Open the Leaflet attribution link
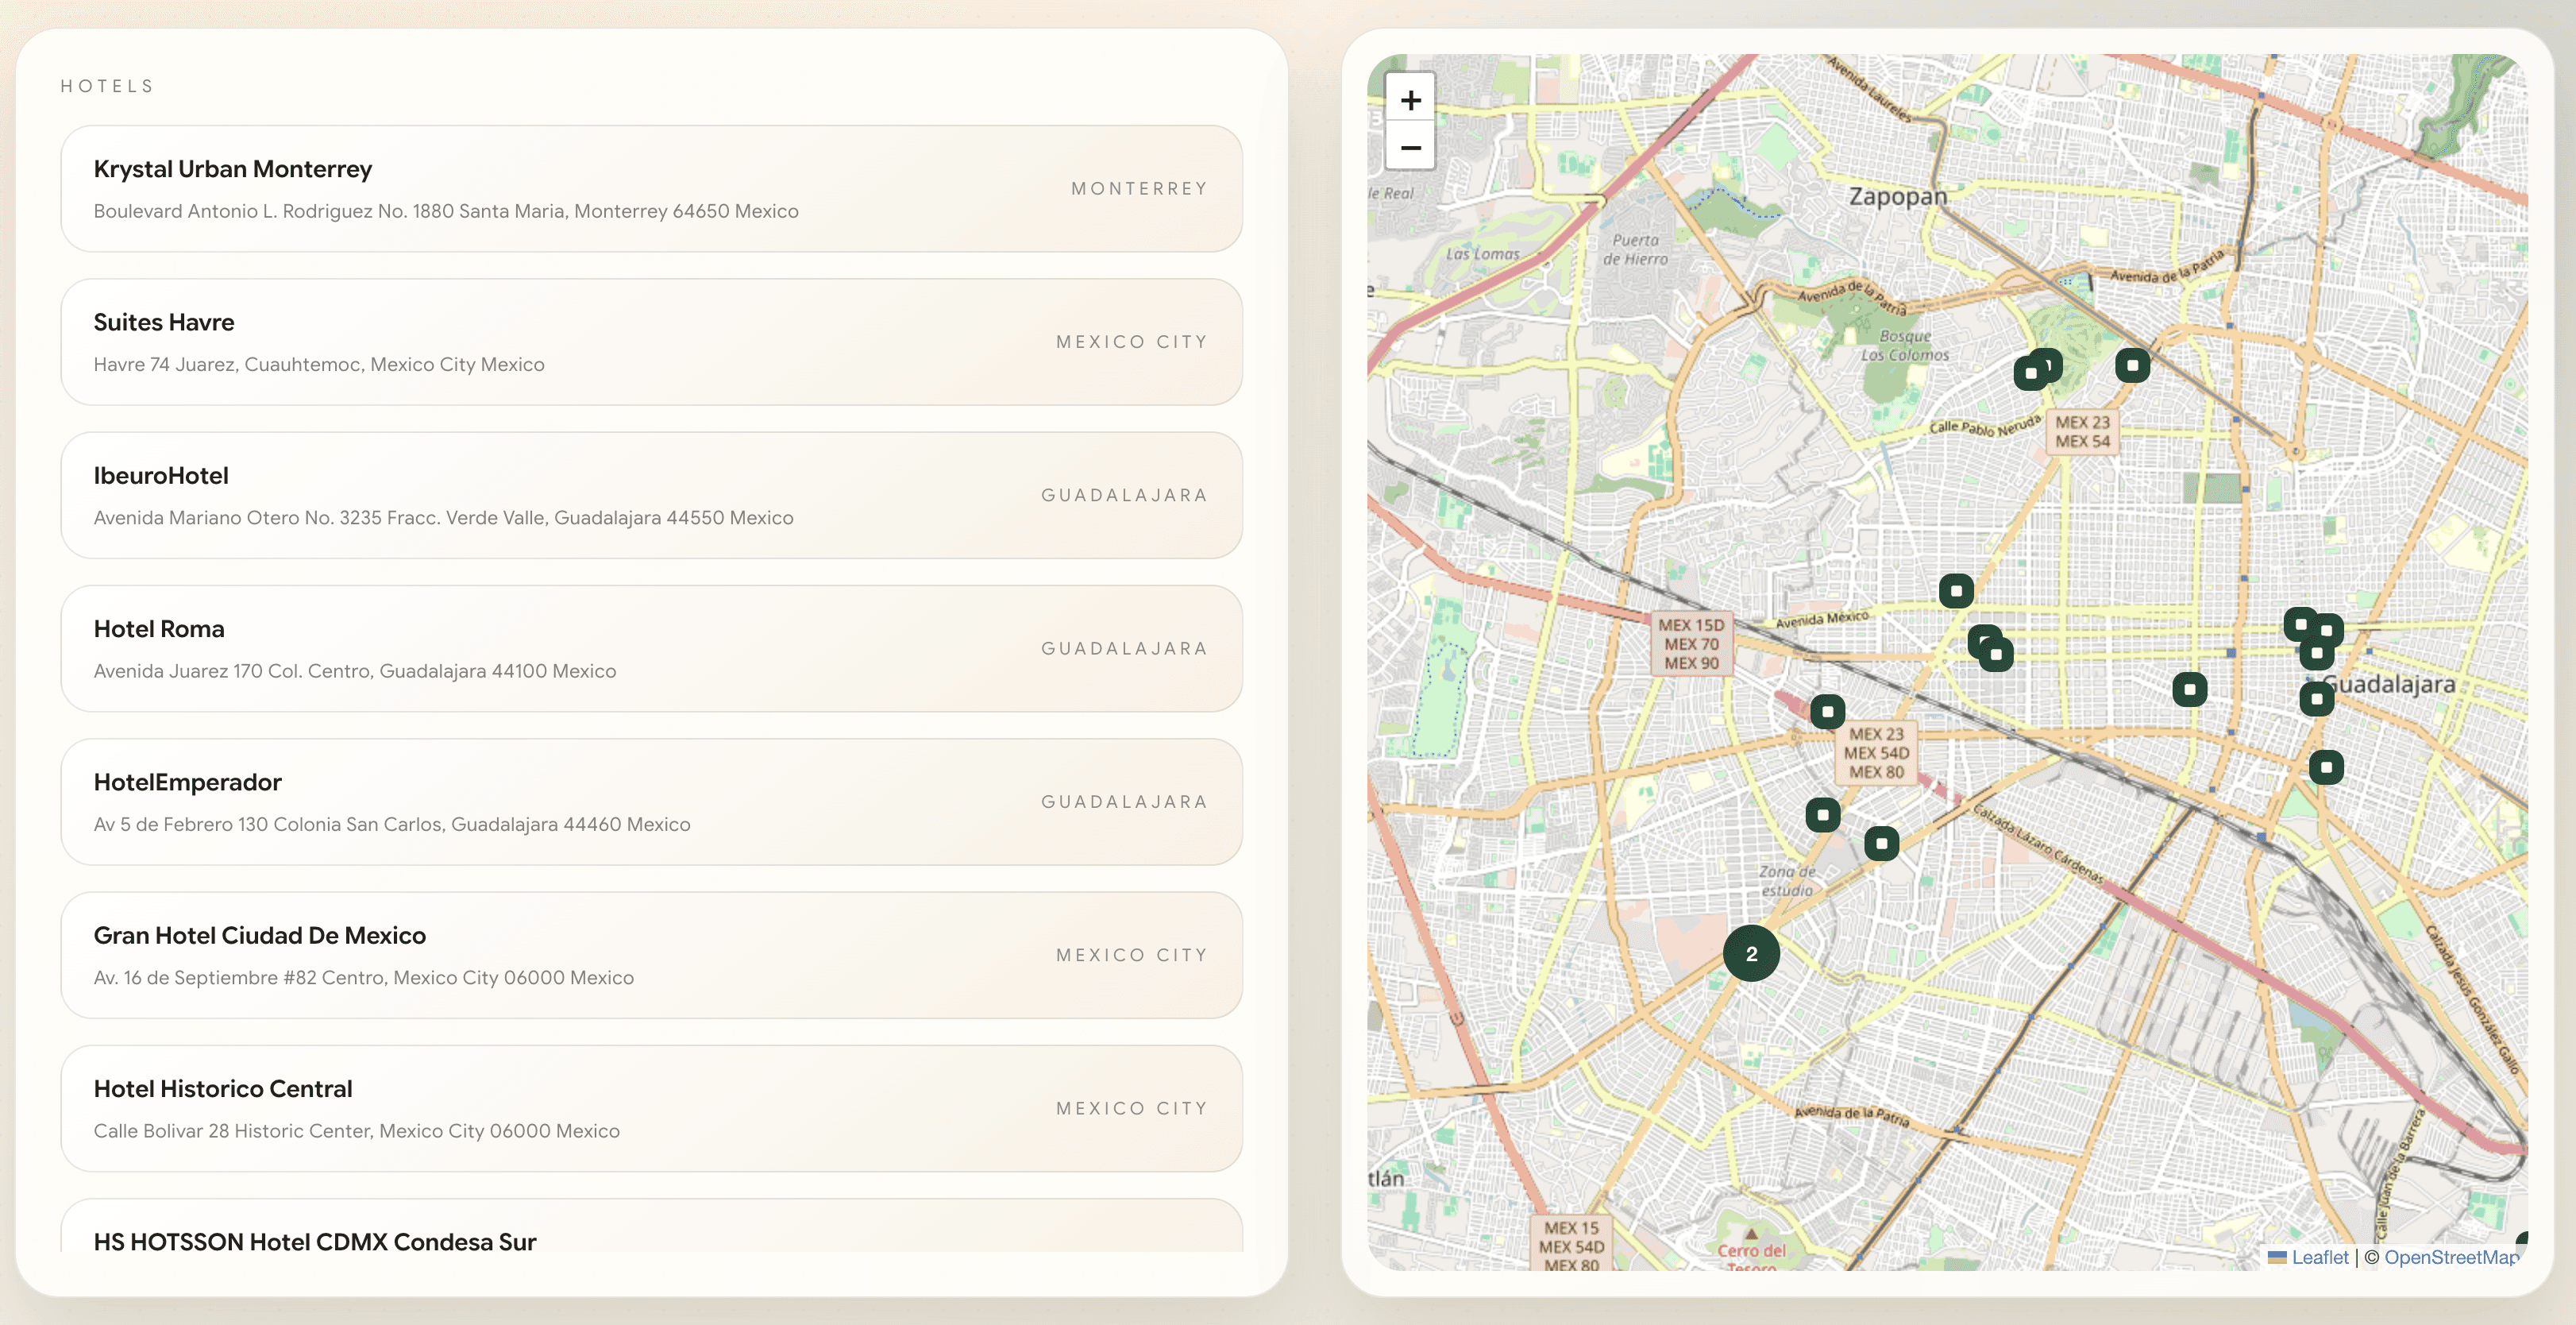 point(2319,1257)
